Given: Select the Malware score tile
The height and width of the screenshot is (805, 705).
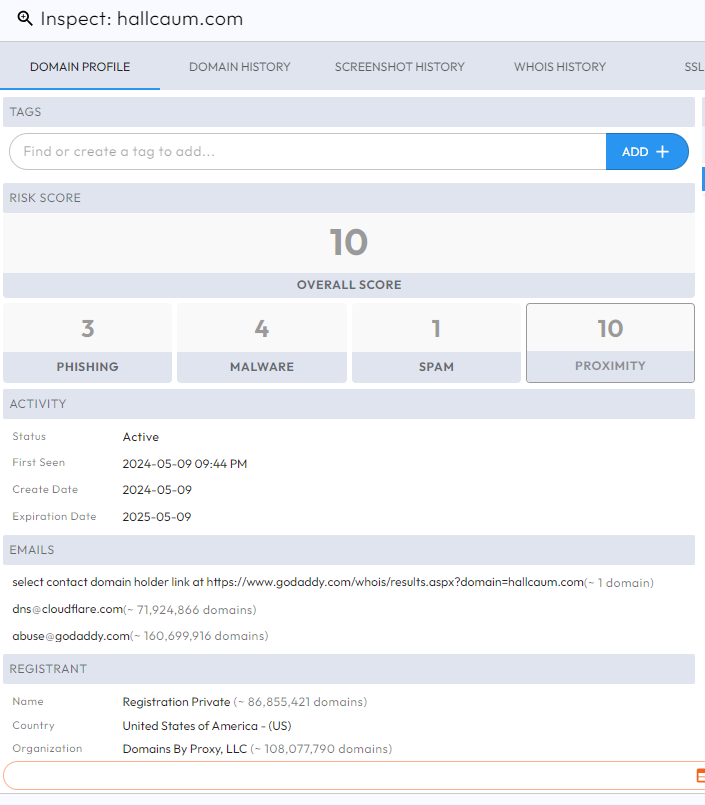Looking at the screenshot, I should pos(262,343).
